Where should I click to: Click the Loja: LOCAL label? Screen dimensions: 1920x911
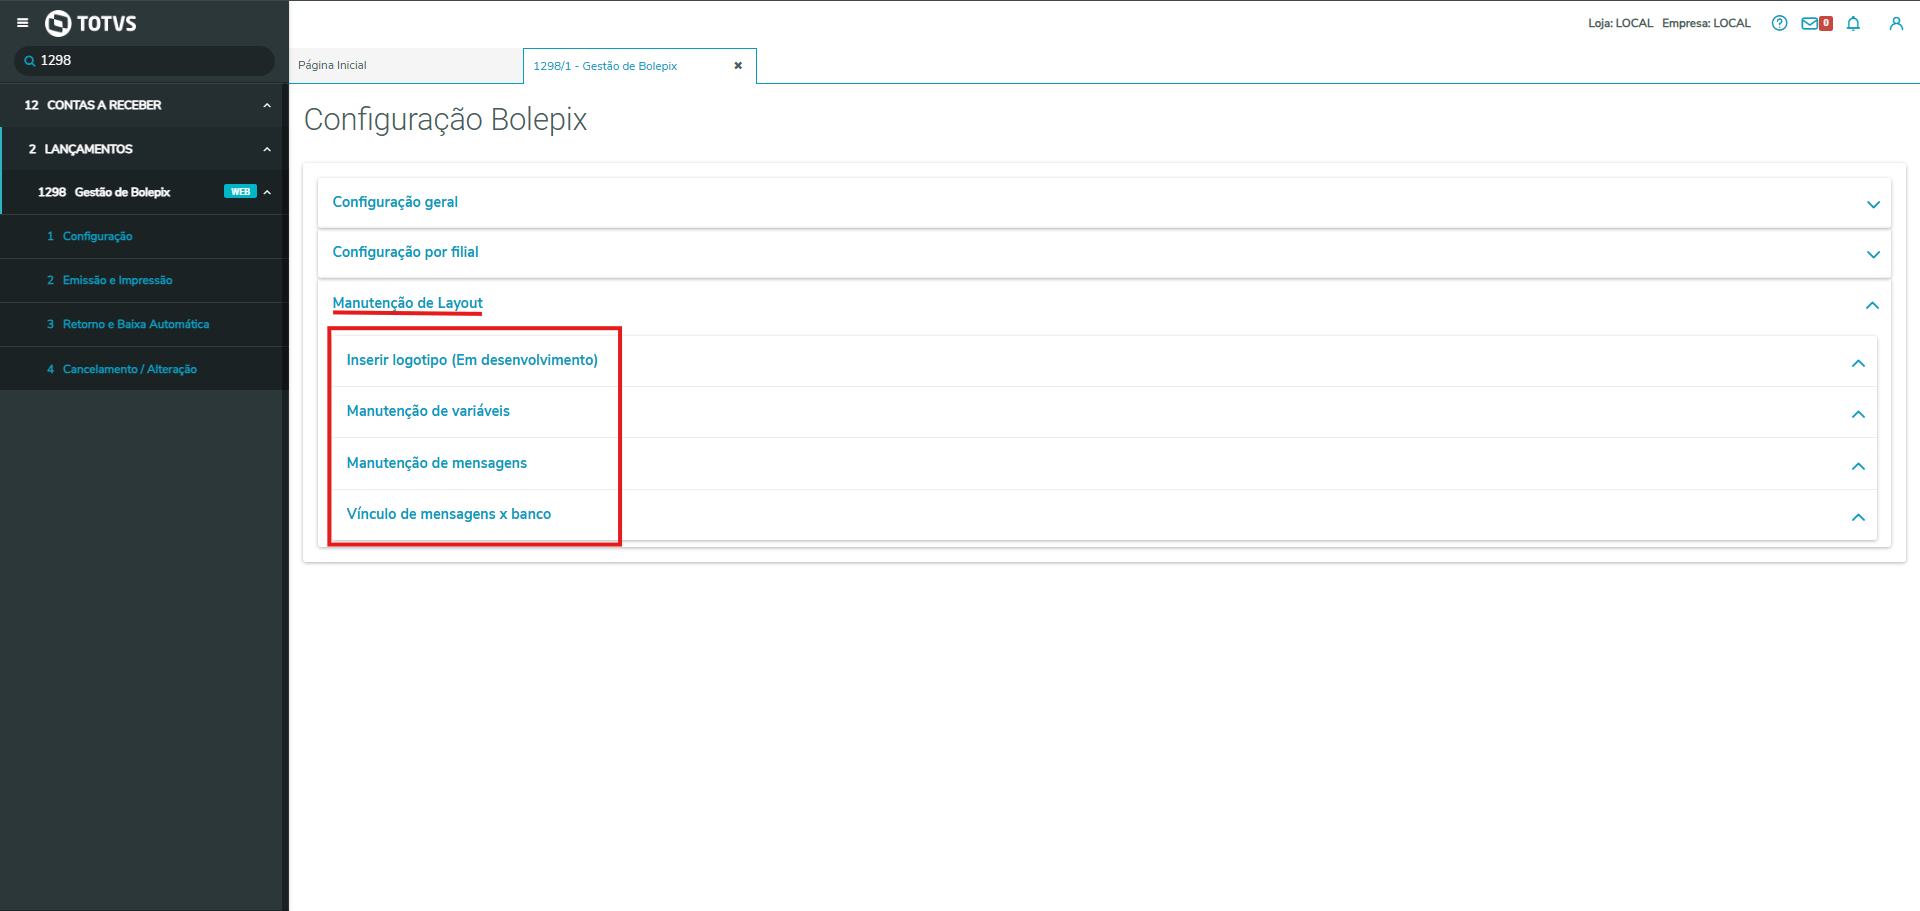pyautogui.click(x=1620, y=23)
